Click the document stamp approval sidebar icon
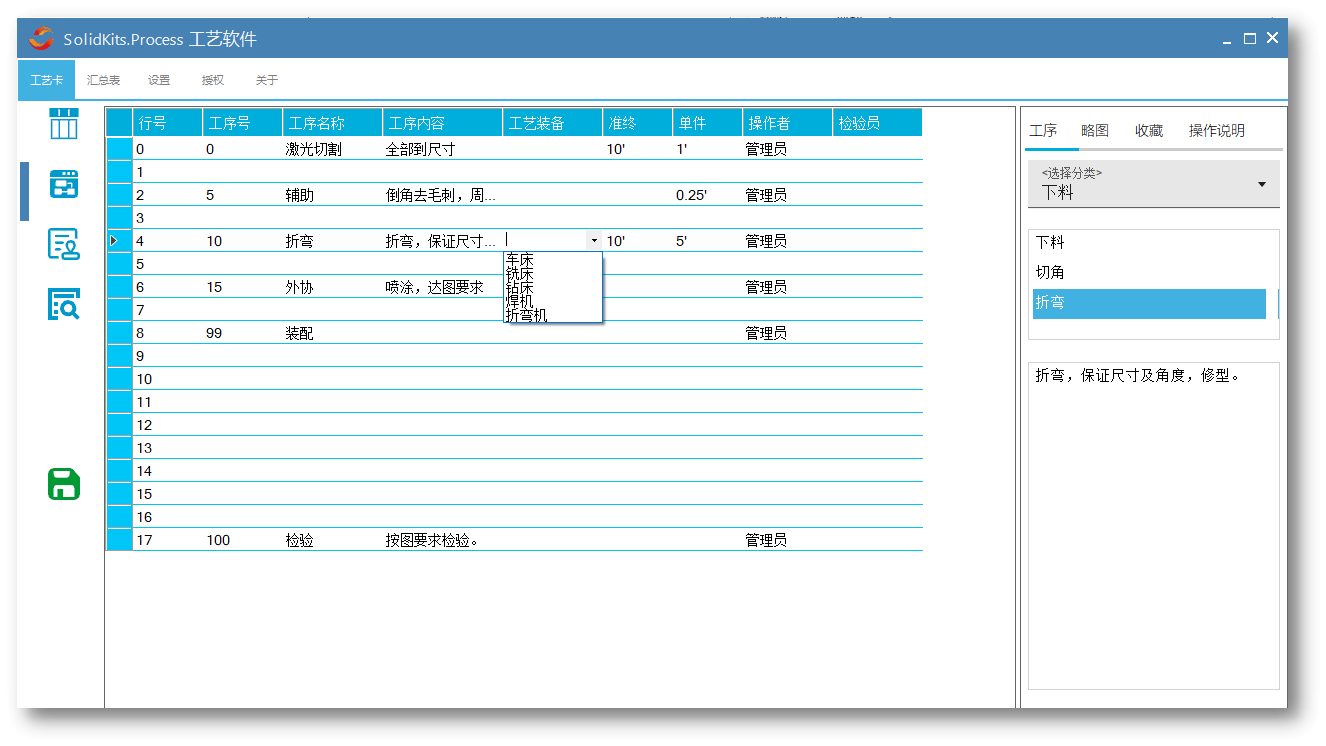The image size is (1326, 746). coord(64,244)
